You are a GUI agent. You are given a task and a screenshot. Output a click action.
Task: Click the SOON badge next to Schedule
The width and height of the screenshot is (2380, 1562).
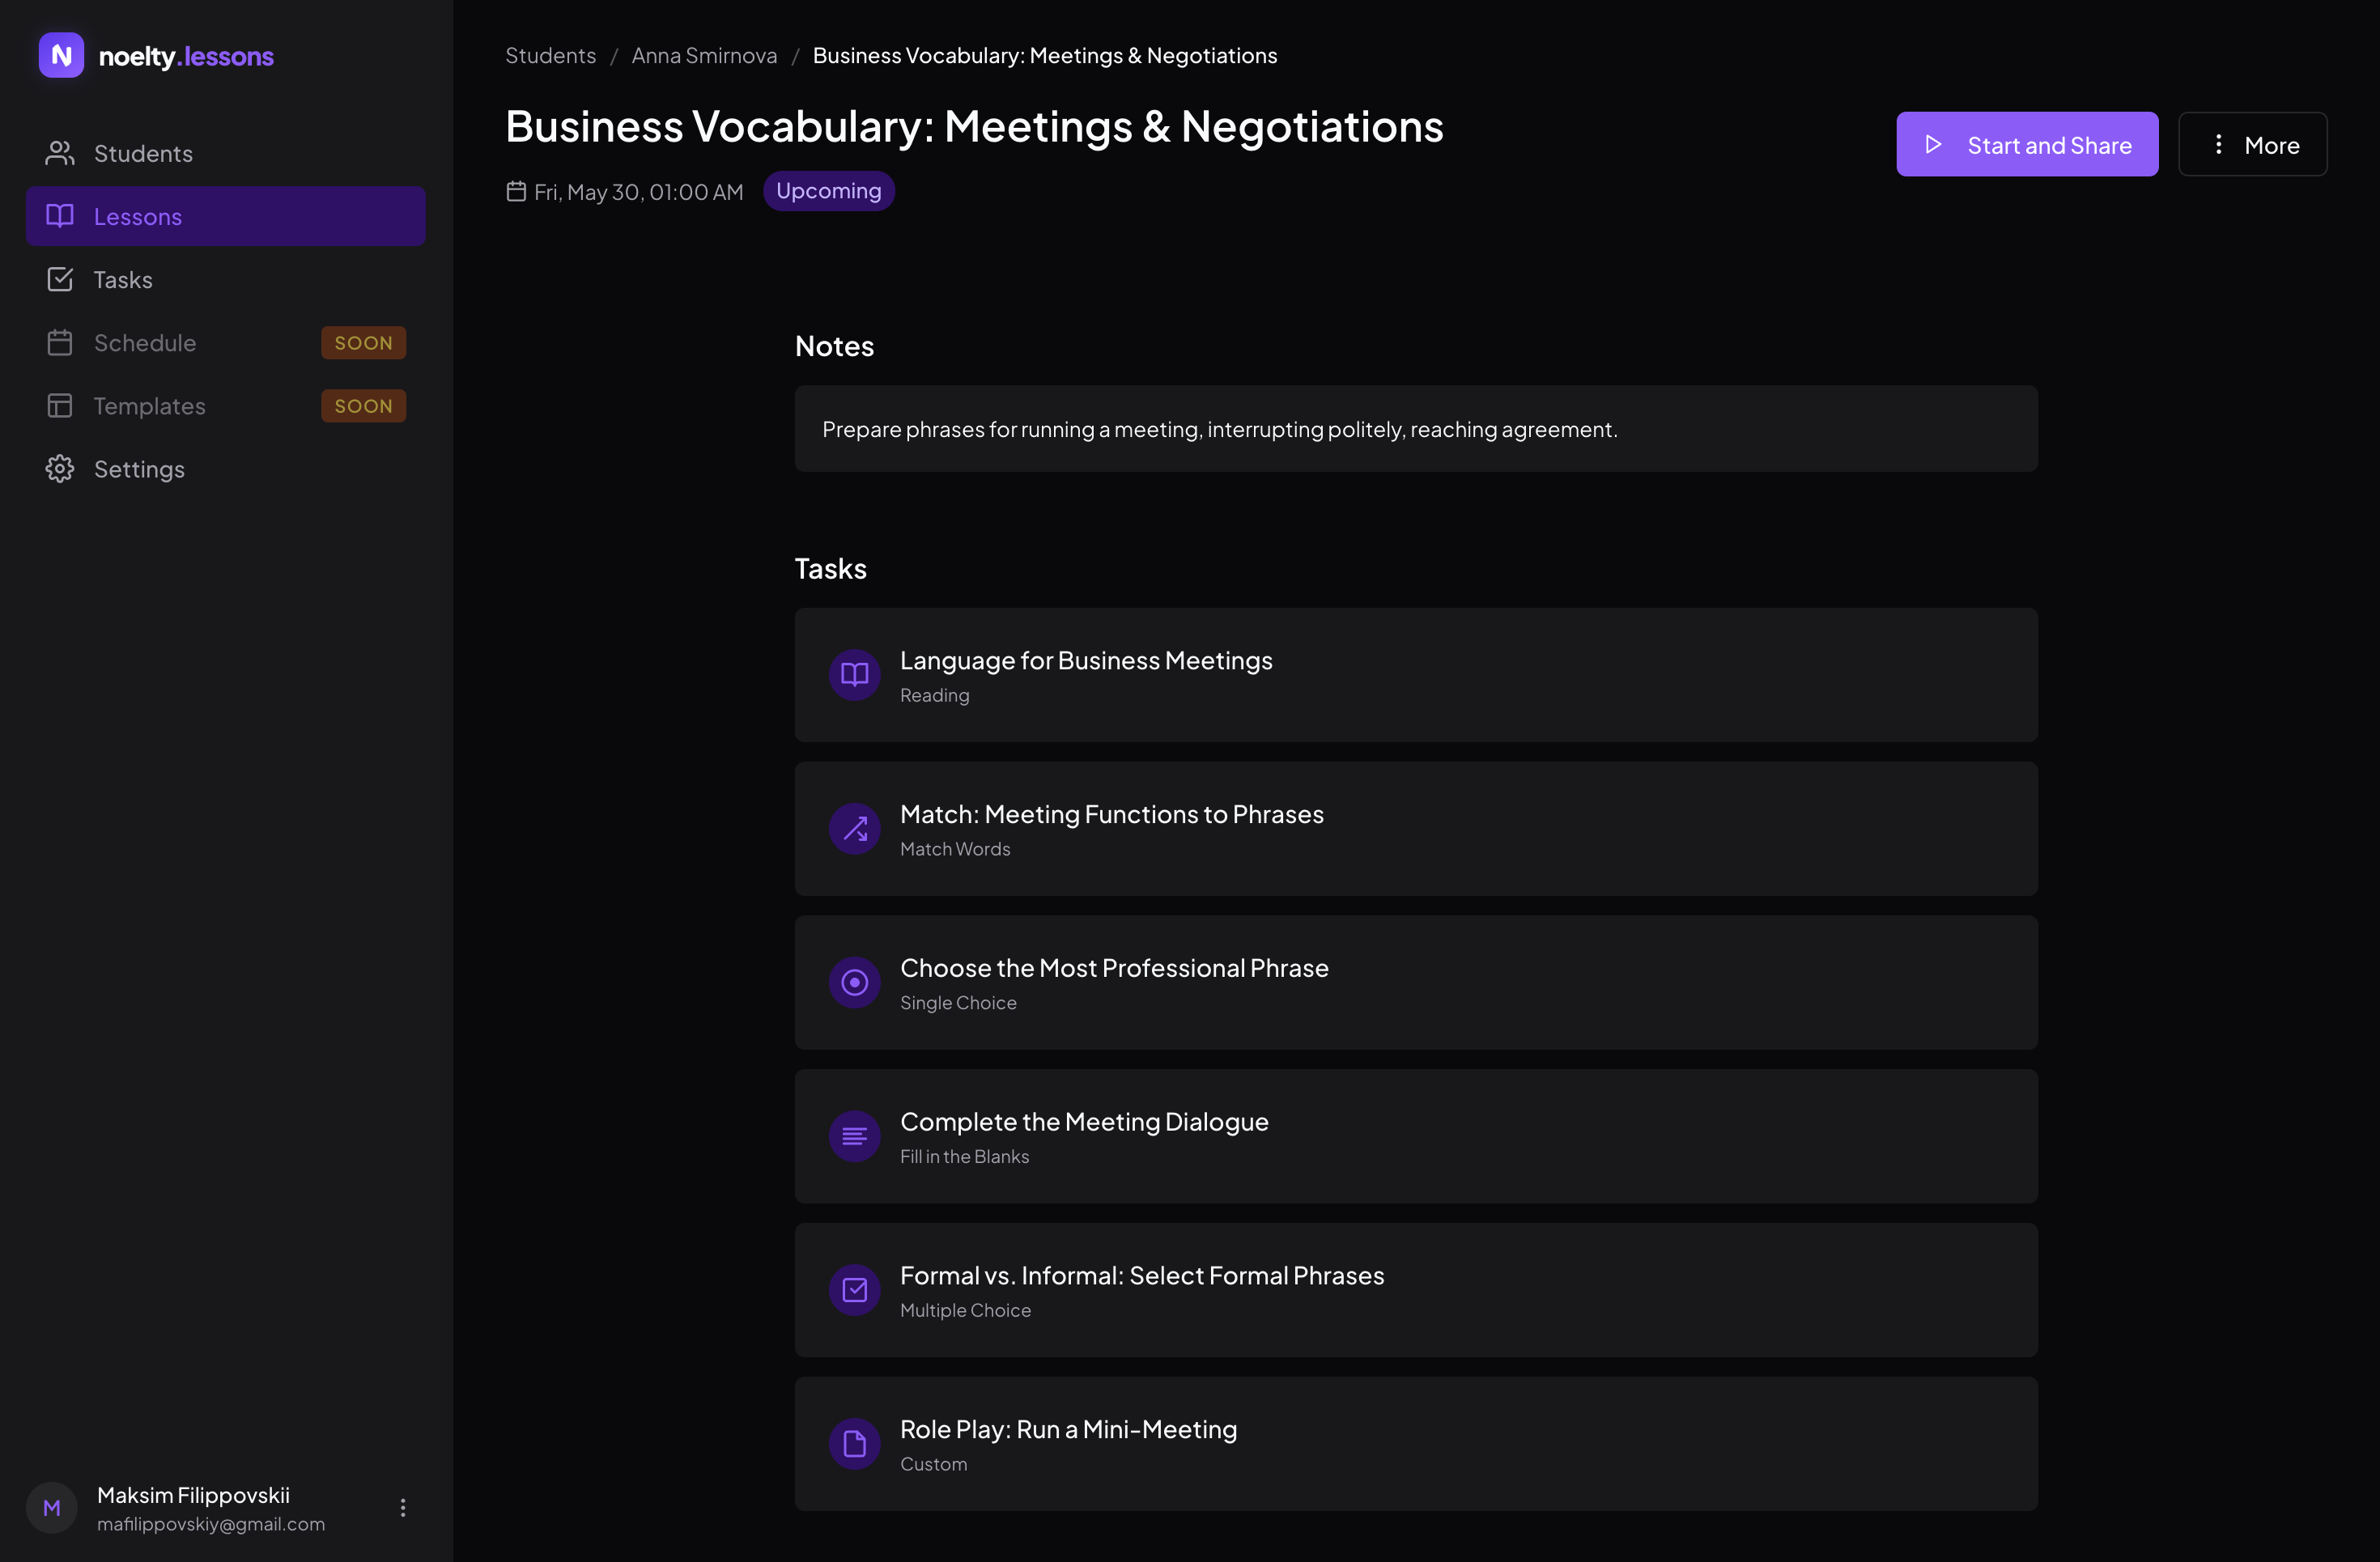[363, 342]
